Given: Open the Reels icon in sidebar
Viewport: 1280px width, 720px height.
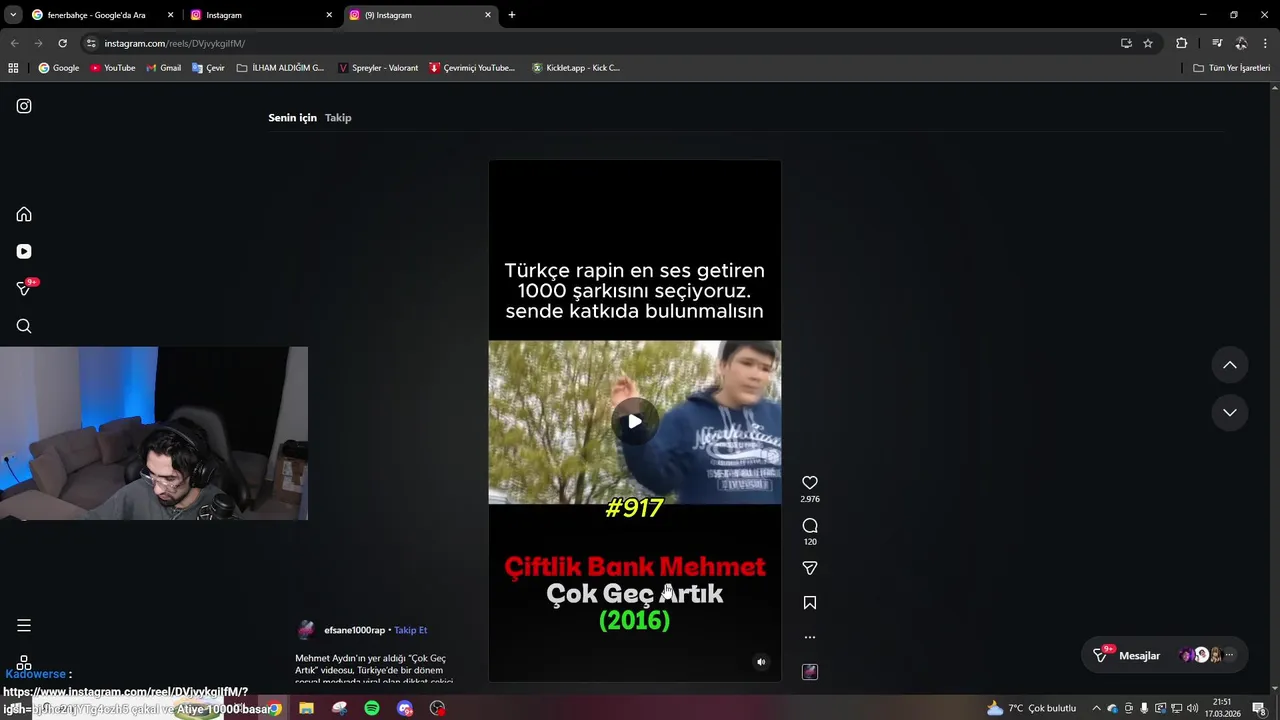Looking at the screenshot, I should click(24, 251).
